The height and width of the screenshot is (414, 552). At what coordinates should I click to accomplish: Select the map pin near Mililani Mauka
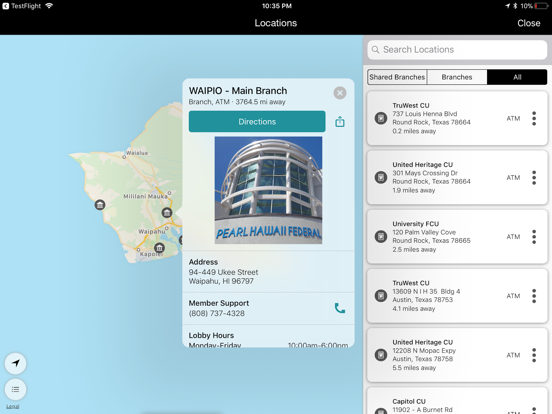(x=167, y=212)
